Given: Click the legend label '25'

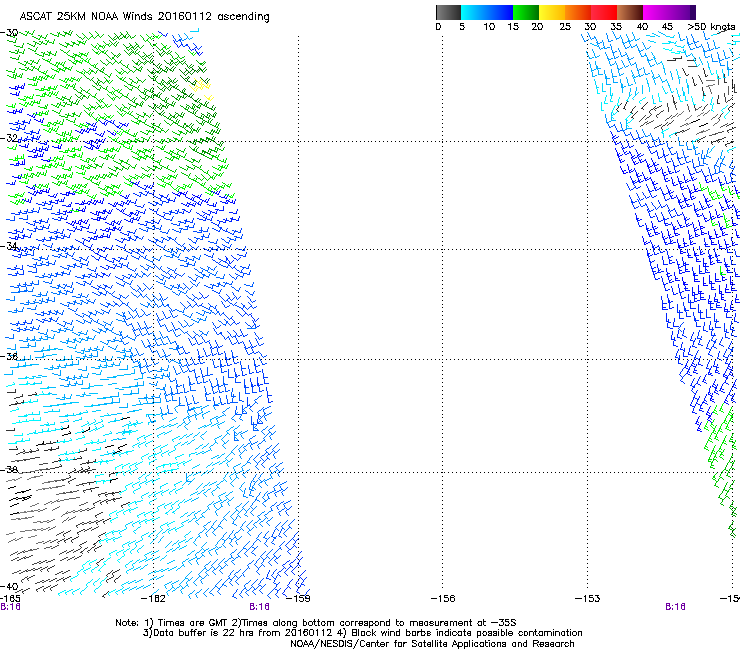Looking at the screenshot, I should coord(565,27).
